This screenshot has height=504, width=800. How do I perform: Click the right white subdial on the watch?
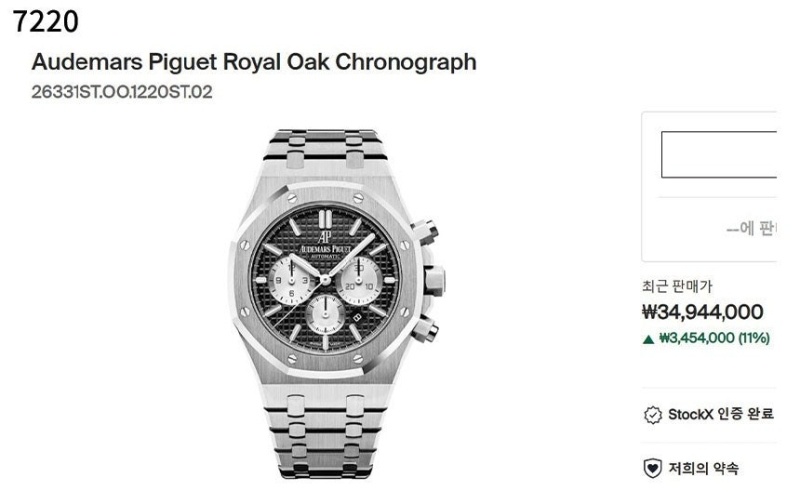360,275
